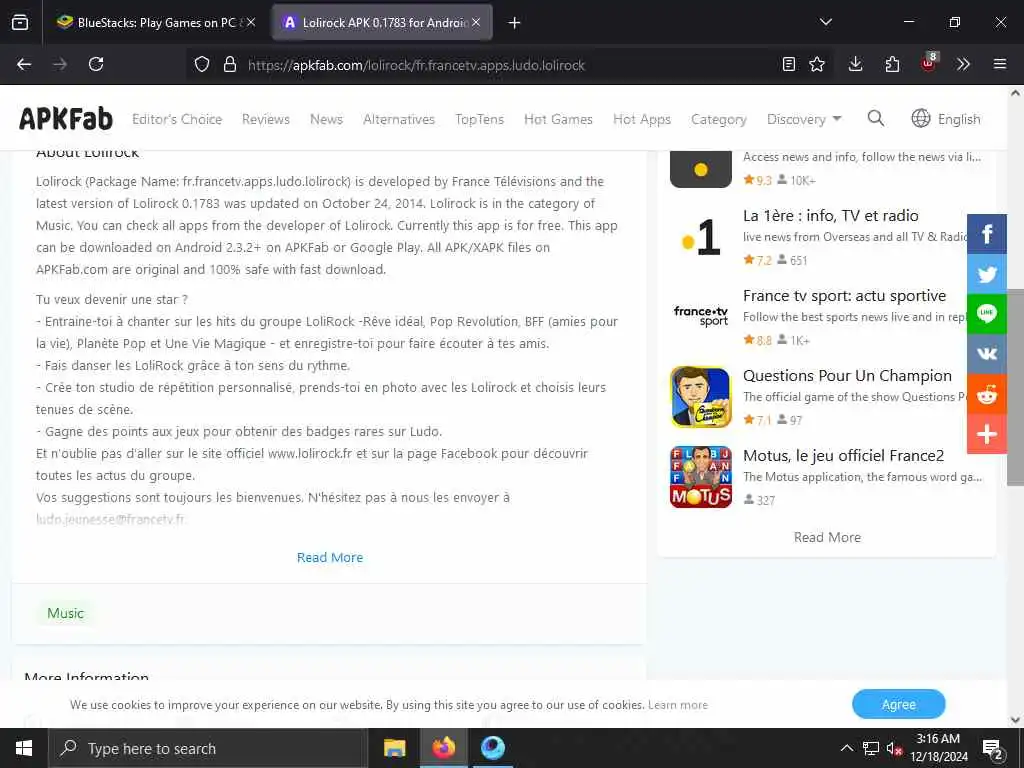The image size is (1024, 768).
Task: Open the downloads panel
Action: (856, 64)
